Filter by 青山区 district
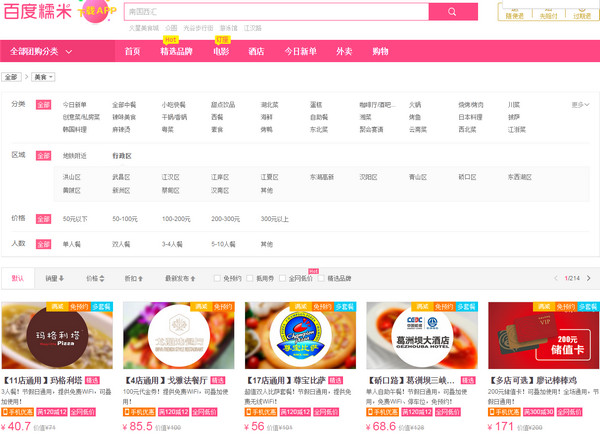This screenshot has width=600, height=435. pyautogui.click(x=417, y=177)
